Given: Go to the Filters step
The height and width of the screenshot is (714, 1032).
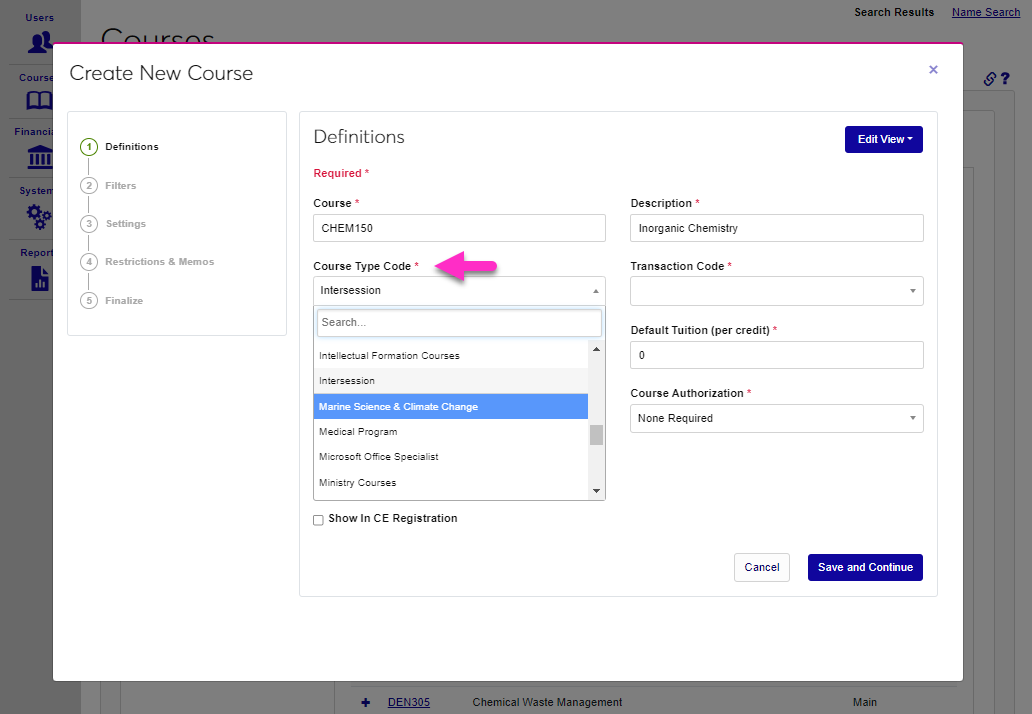Looking at the screenshot, I should coord(120,186).
